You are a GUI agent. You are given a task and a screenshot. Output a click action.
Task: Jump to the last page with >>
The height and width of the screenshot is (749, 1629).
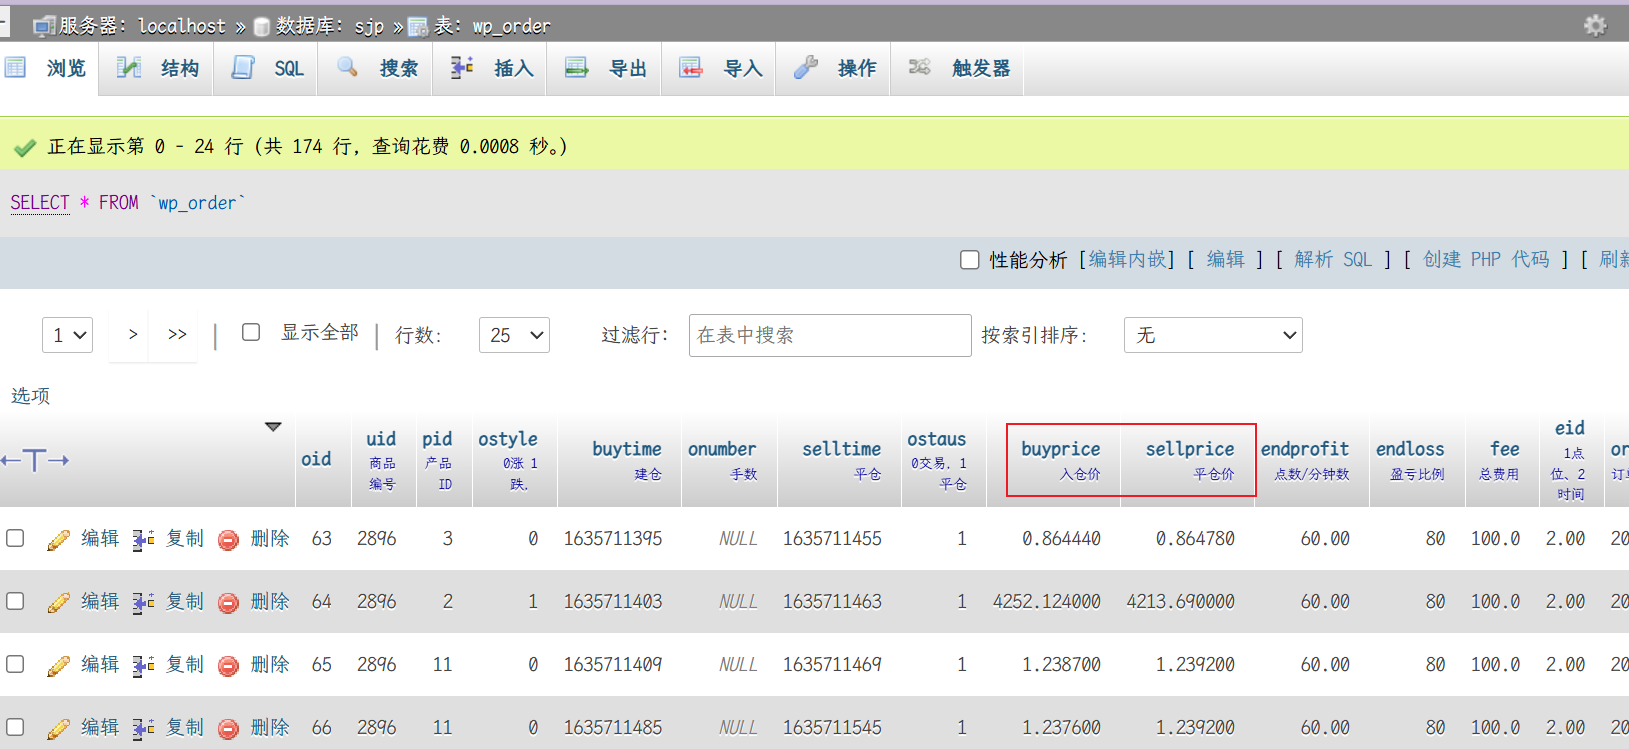click(177, 334)
